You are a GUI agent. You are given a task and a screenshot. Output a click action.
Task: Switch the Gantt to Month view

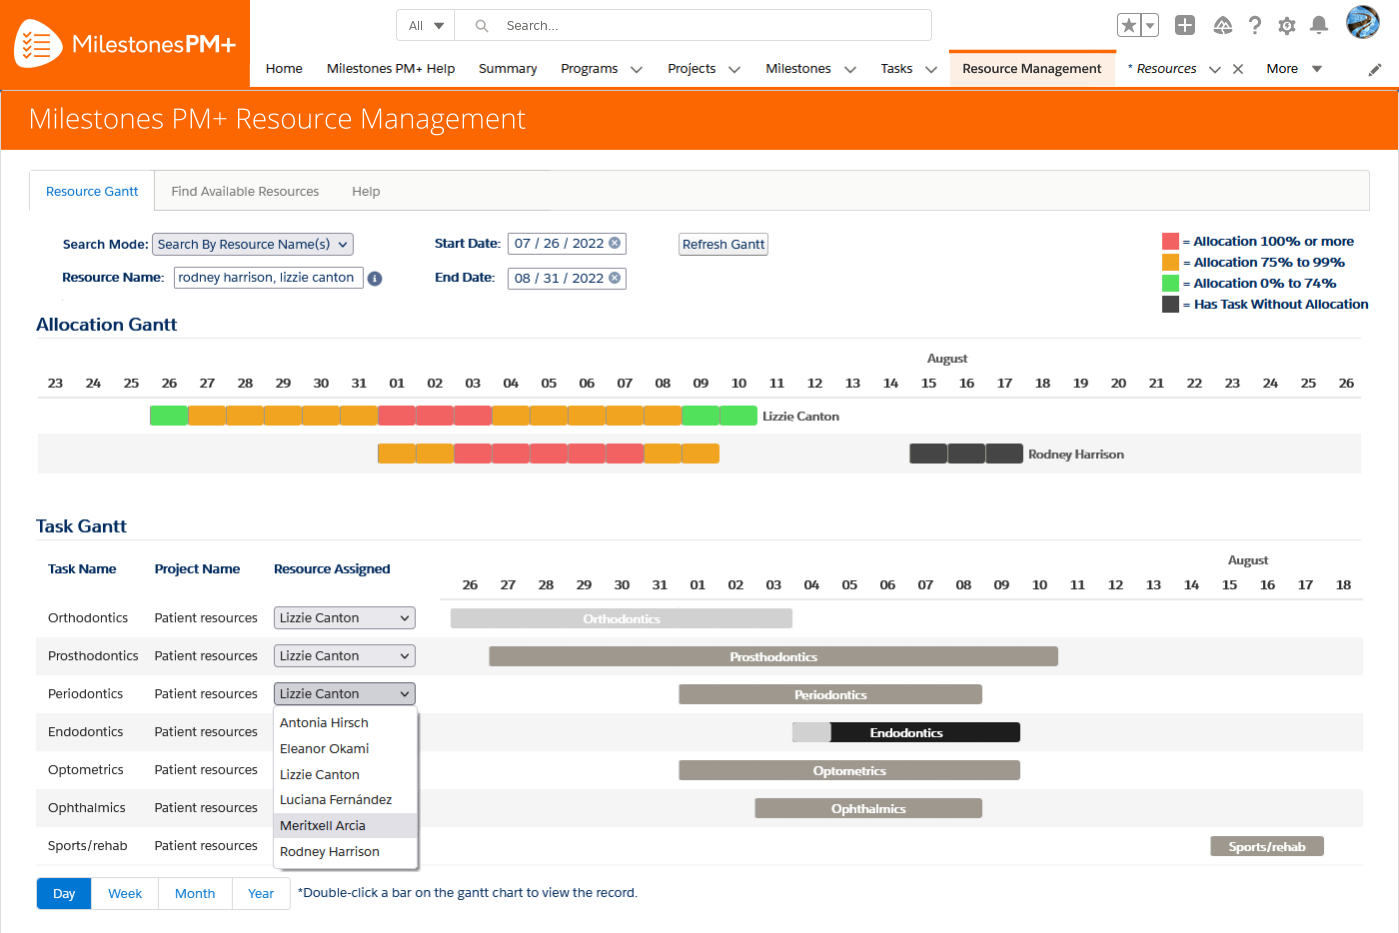coord(194,893)
